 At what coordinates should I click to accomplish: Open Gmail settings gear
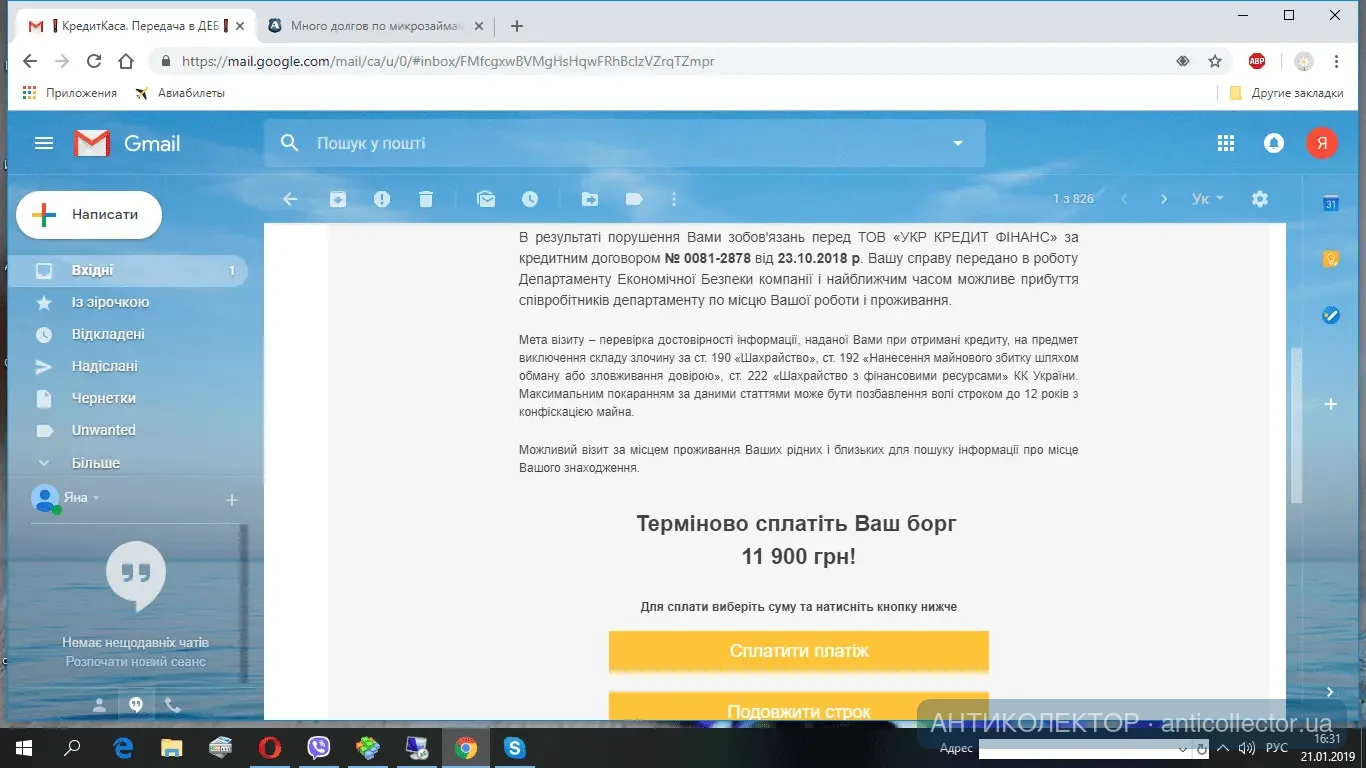(x=1260, y=199)
